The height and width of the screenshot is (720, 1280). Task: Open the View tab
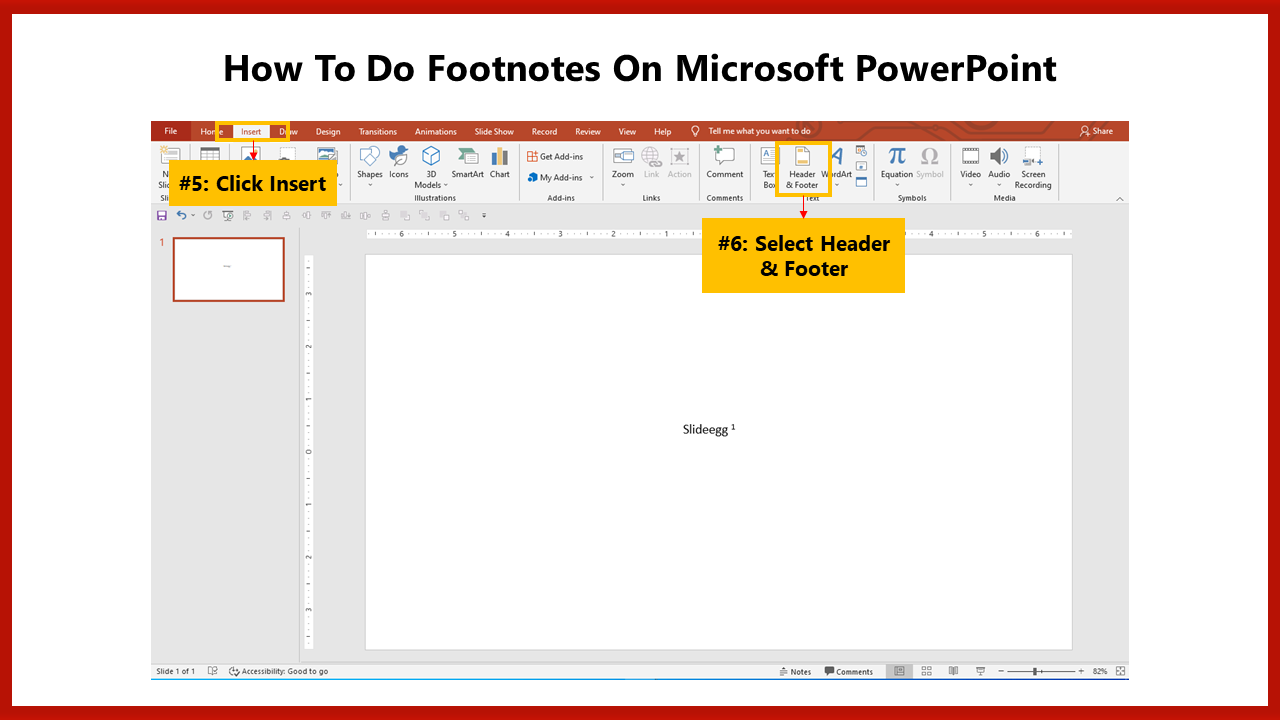point(627,131)
